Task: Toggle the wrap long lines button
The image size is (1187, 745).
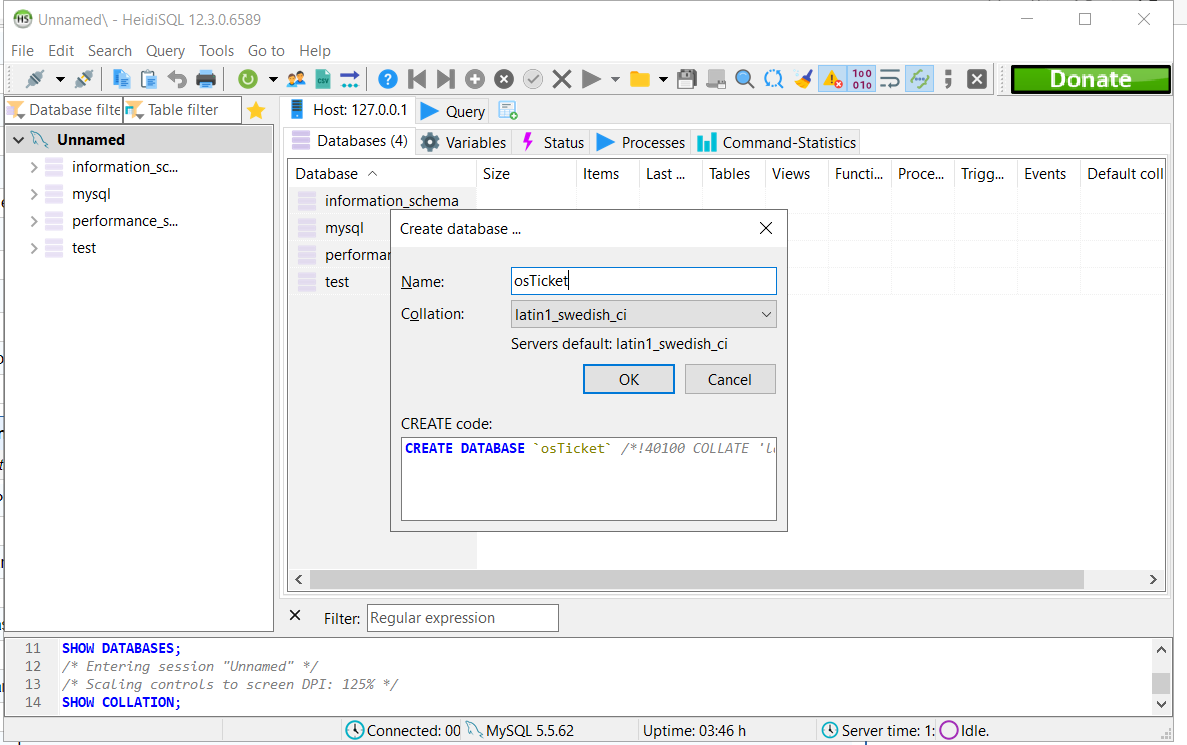Action: (890, 79)
